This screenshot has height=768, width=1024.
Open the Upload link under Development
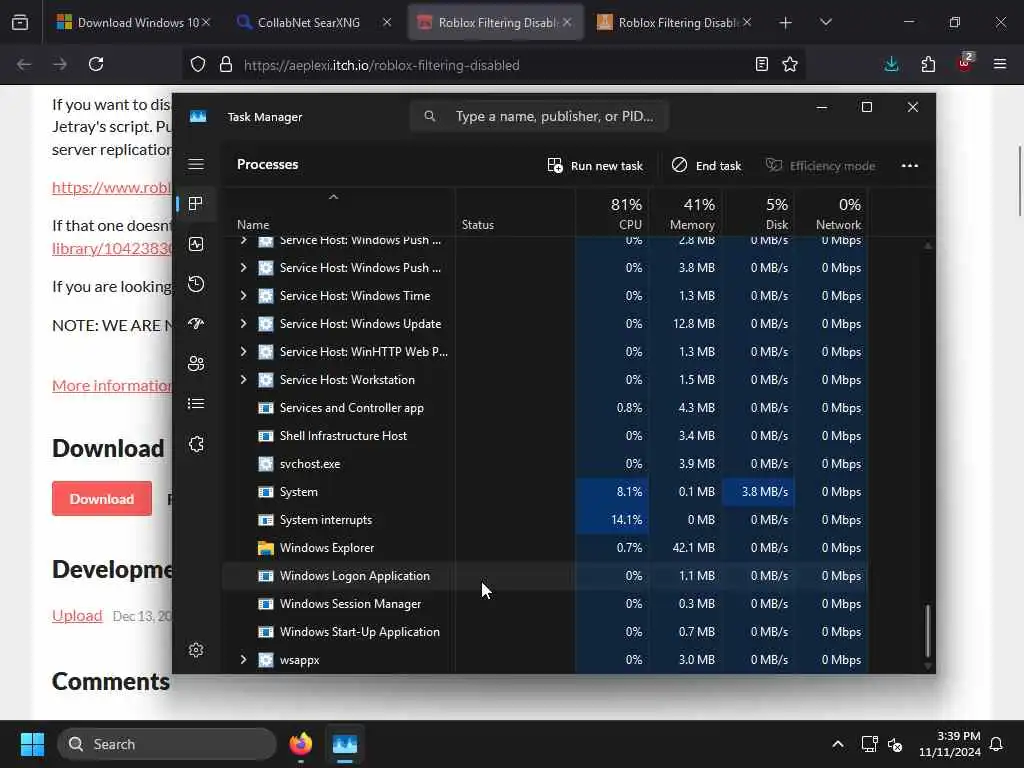(77, 616)
